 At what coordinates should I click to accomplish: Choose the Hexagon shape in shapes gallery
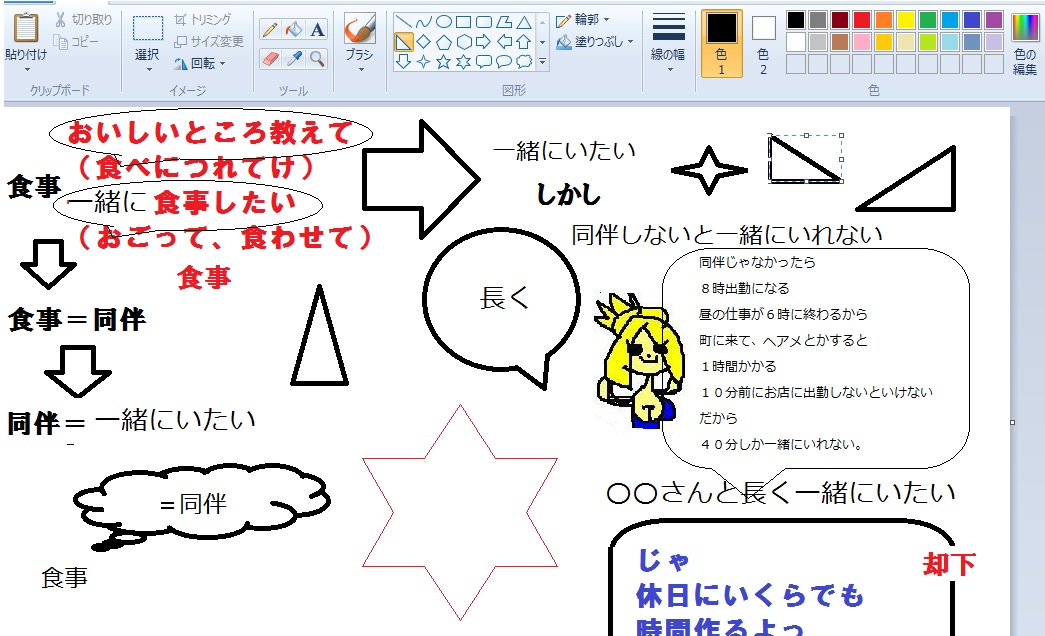(x=464, y=42)
